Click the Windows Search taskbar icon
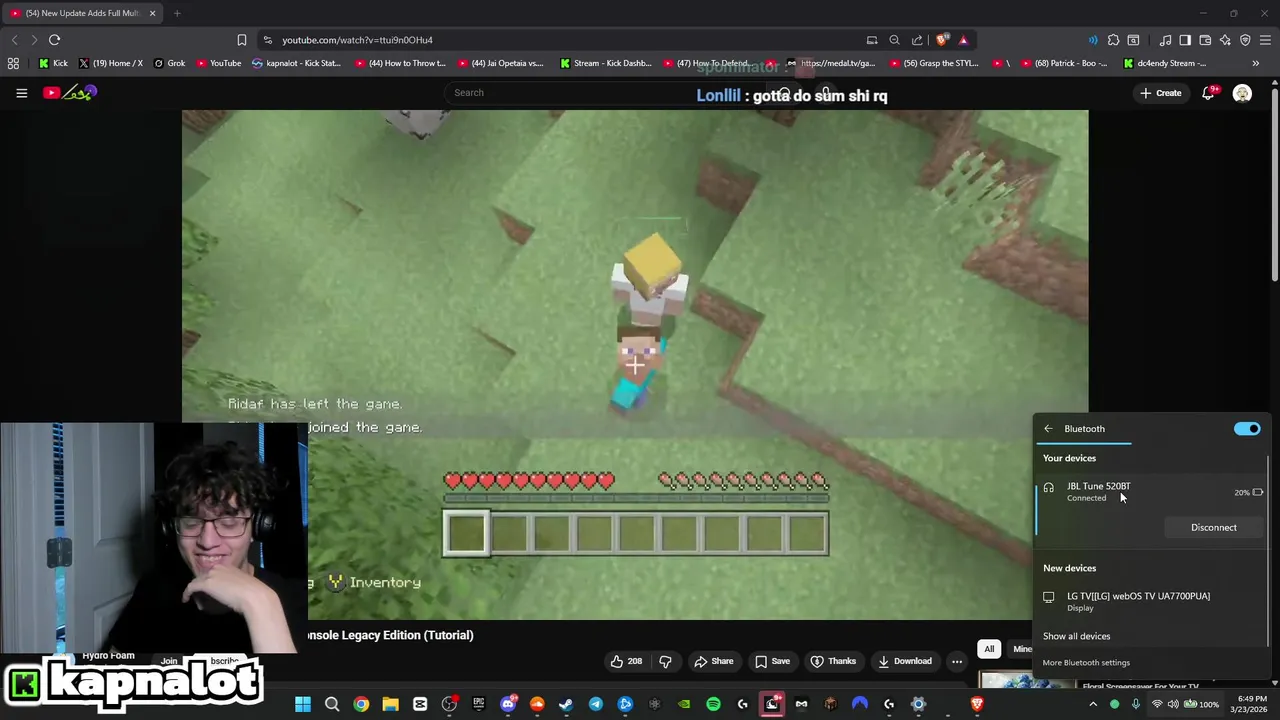 (x=332, y=704)
